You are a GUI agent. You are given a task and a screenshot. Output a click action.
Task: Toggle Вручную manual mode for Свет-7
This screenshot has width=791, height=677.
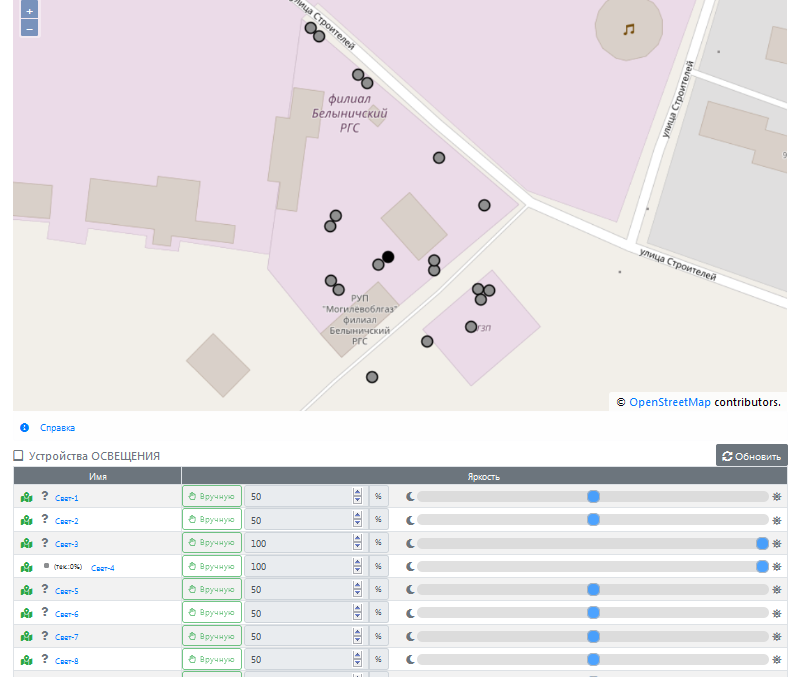click(x=212, y=636)
